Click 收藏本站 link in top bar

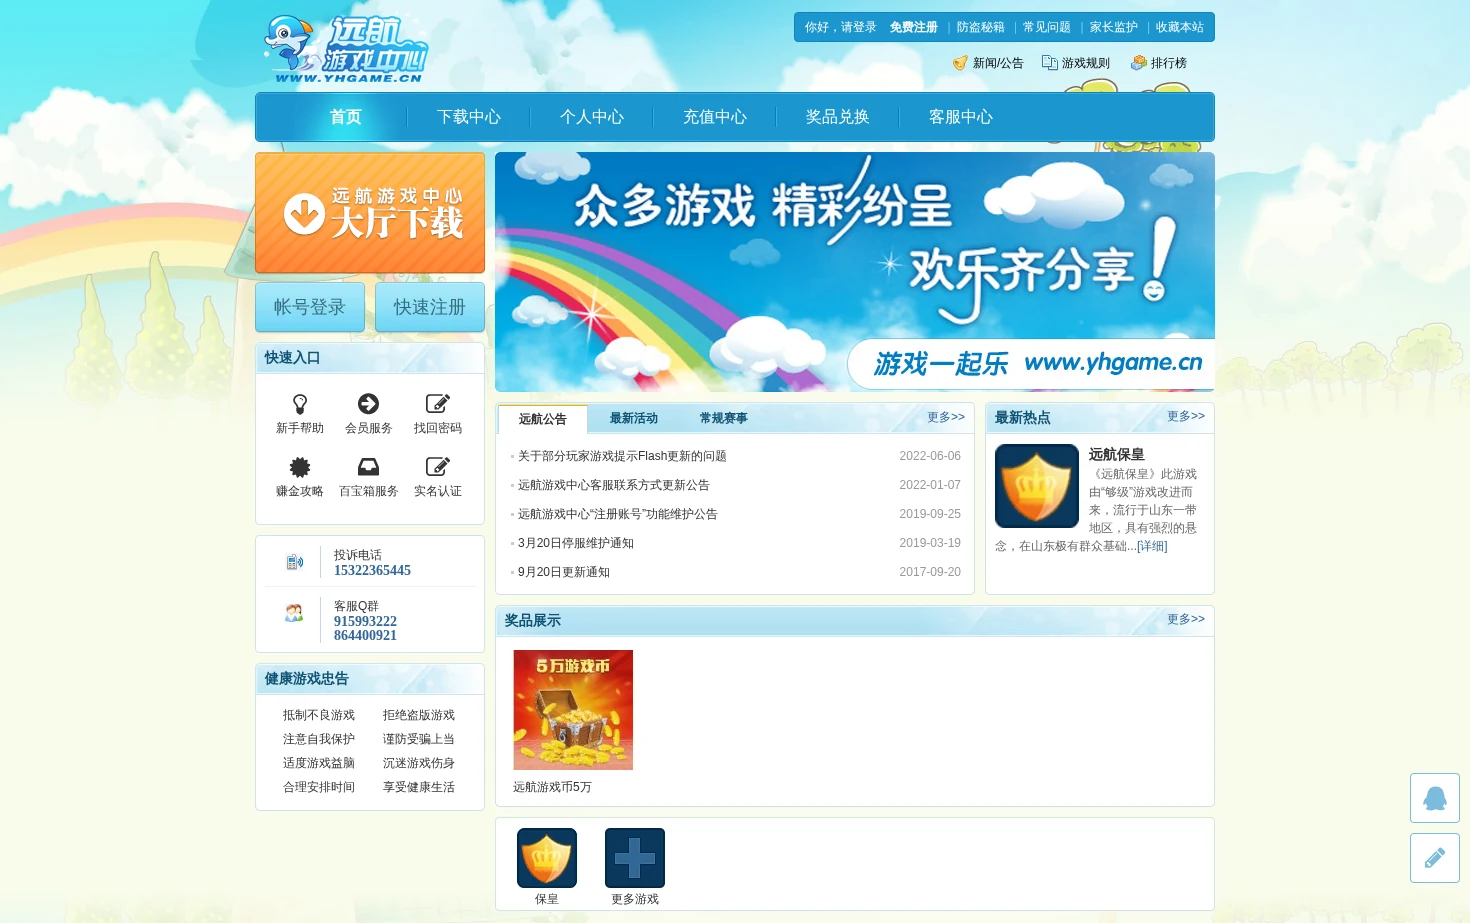click(x=1180, y=27)
